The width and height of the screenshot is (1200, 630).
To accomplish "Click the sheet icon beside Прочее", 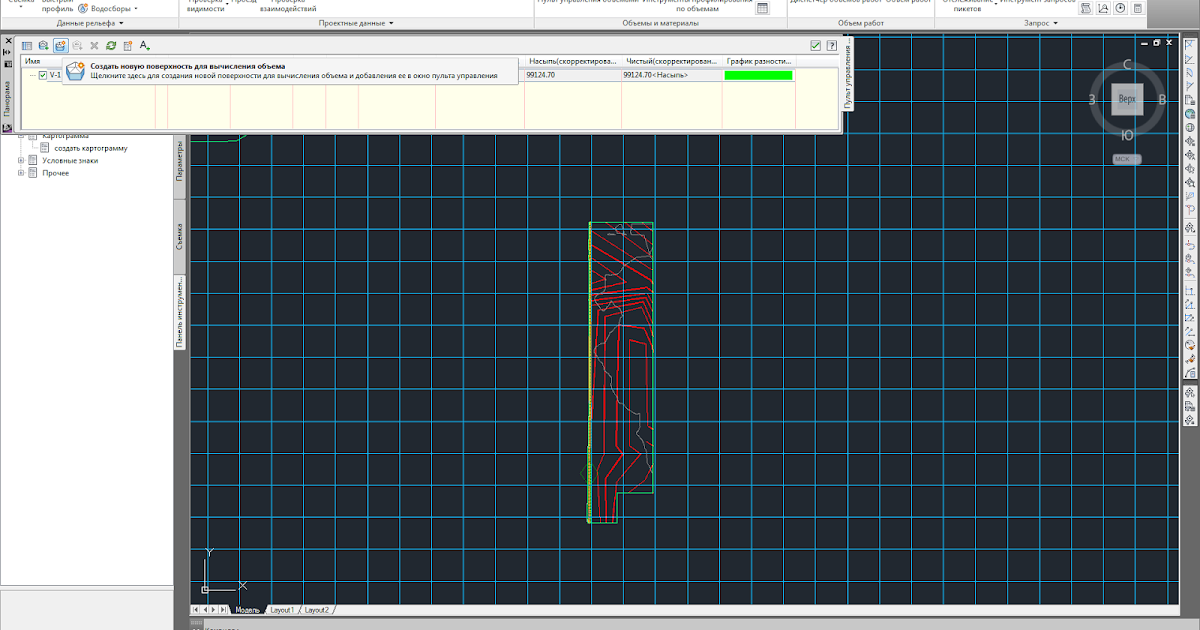I will [x=33, y=173].
